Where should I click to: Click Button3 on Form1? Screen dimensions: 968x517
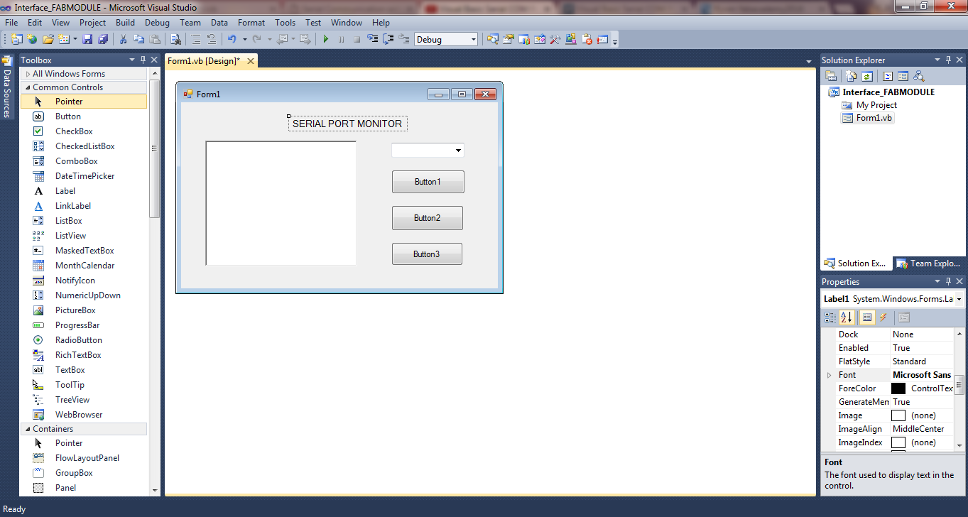coord(427,254)
